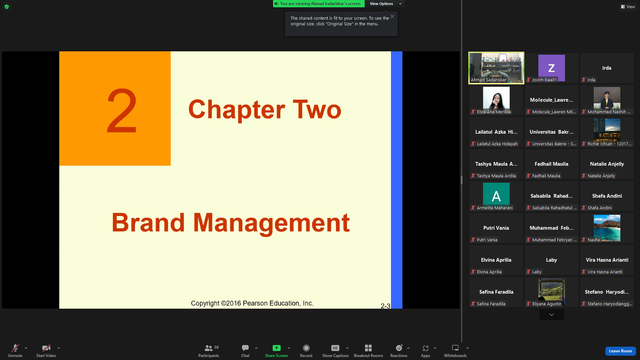Select the Armelita Maharani tile
The image size is (640, 360).
[496, 196]
